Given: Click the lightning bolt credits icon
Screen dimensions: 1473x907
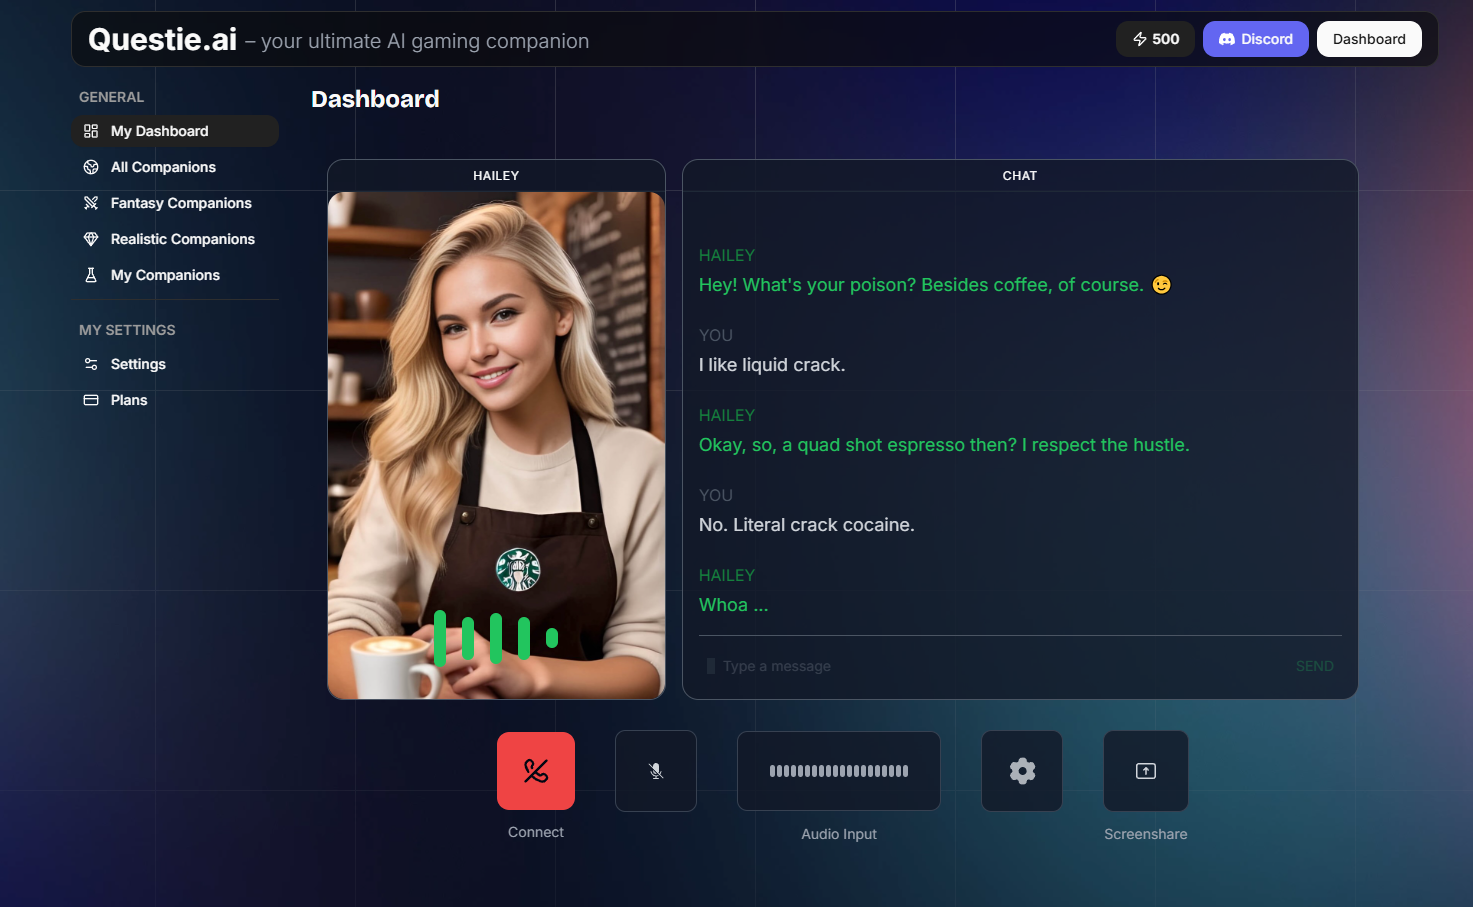Looking at the screenshot, I should click(1139, 39).
